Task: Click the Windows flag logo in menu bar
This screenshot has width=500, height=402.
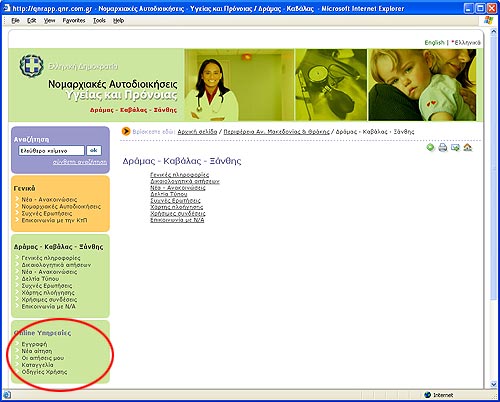Action: (488, 20)
